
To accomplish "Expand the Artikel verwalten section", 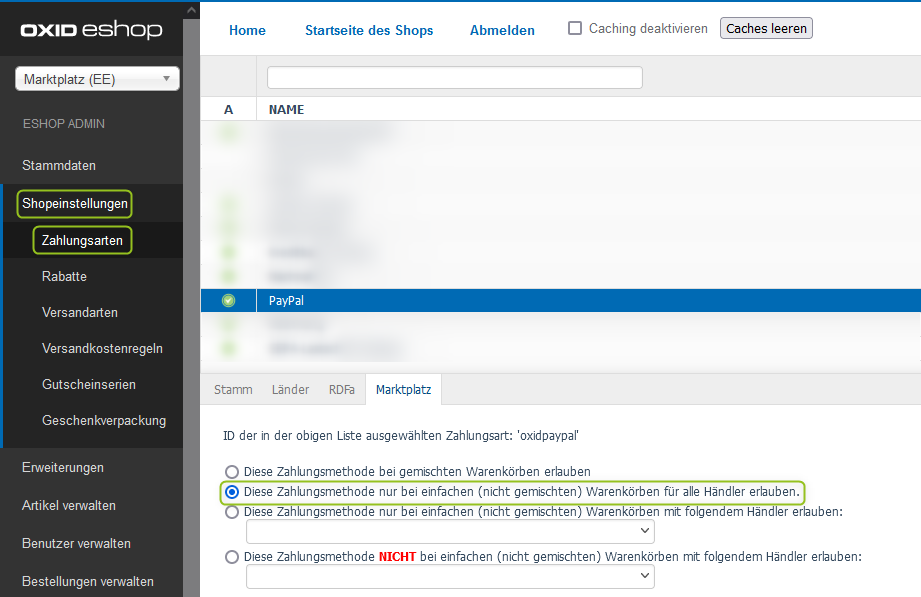I will click(69, 505).
